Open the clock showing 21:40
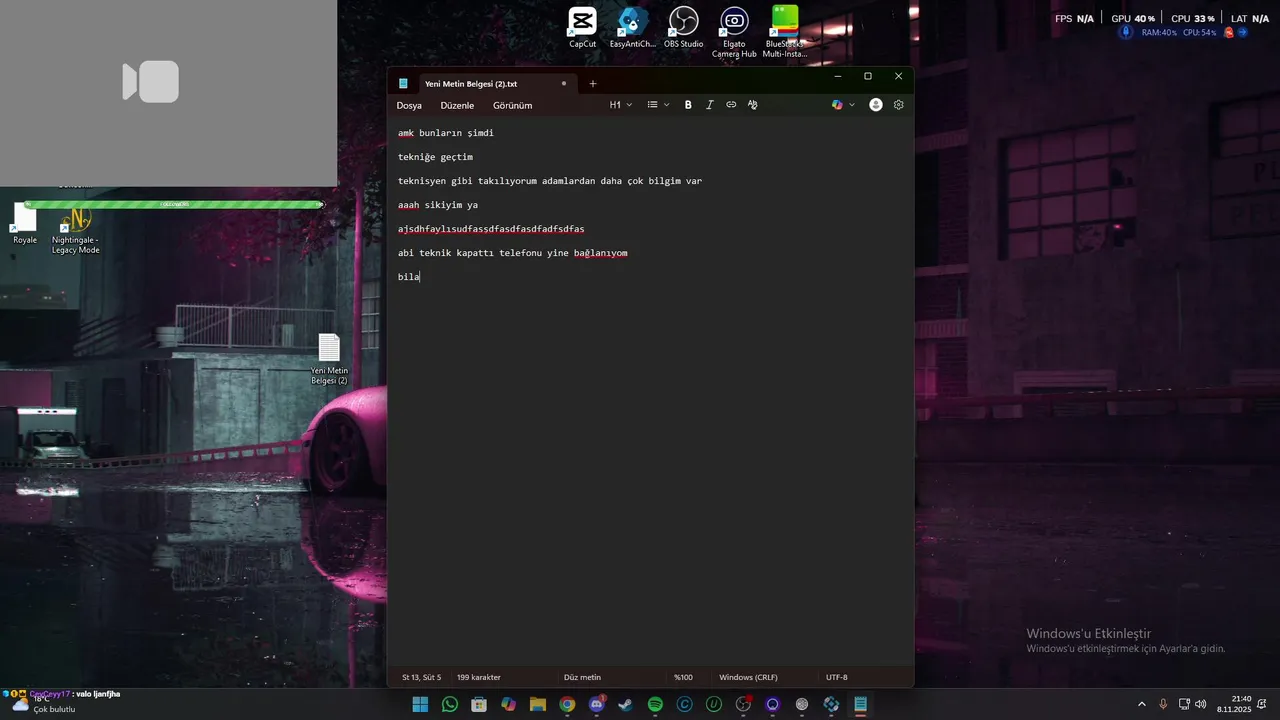1280x720 pixels. (1234, 704)
